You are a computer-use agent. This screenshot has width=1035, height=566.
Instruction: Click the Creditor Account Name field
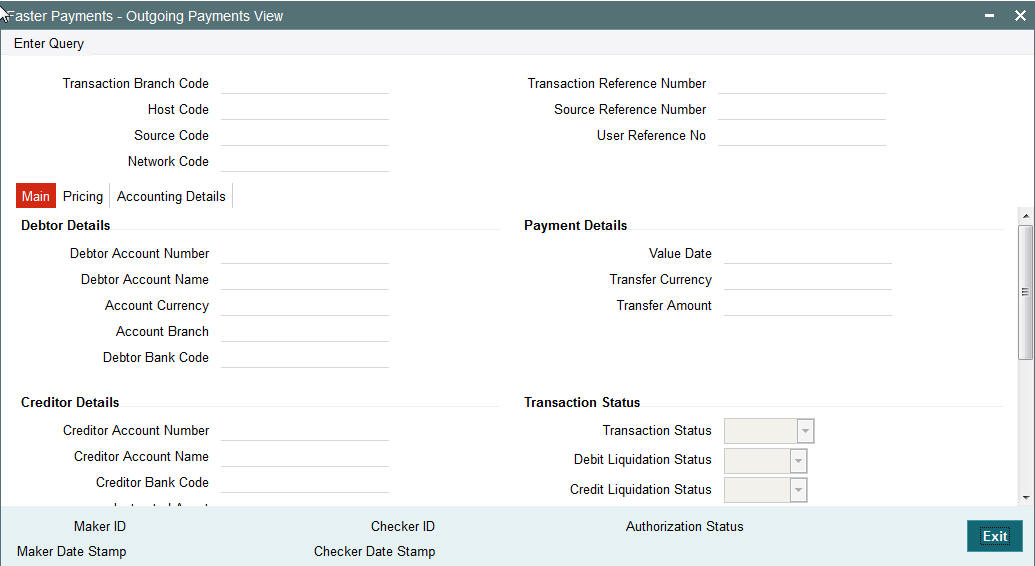tap(305, 456)
